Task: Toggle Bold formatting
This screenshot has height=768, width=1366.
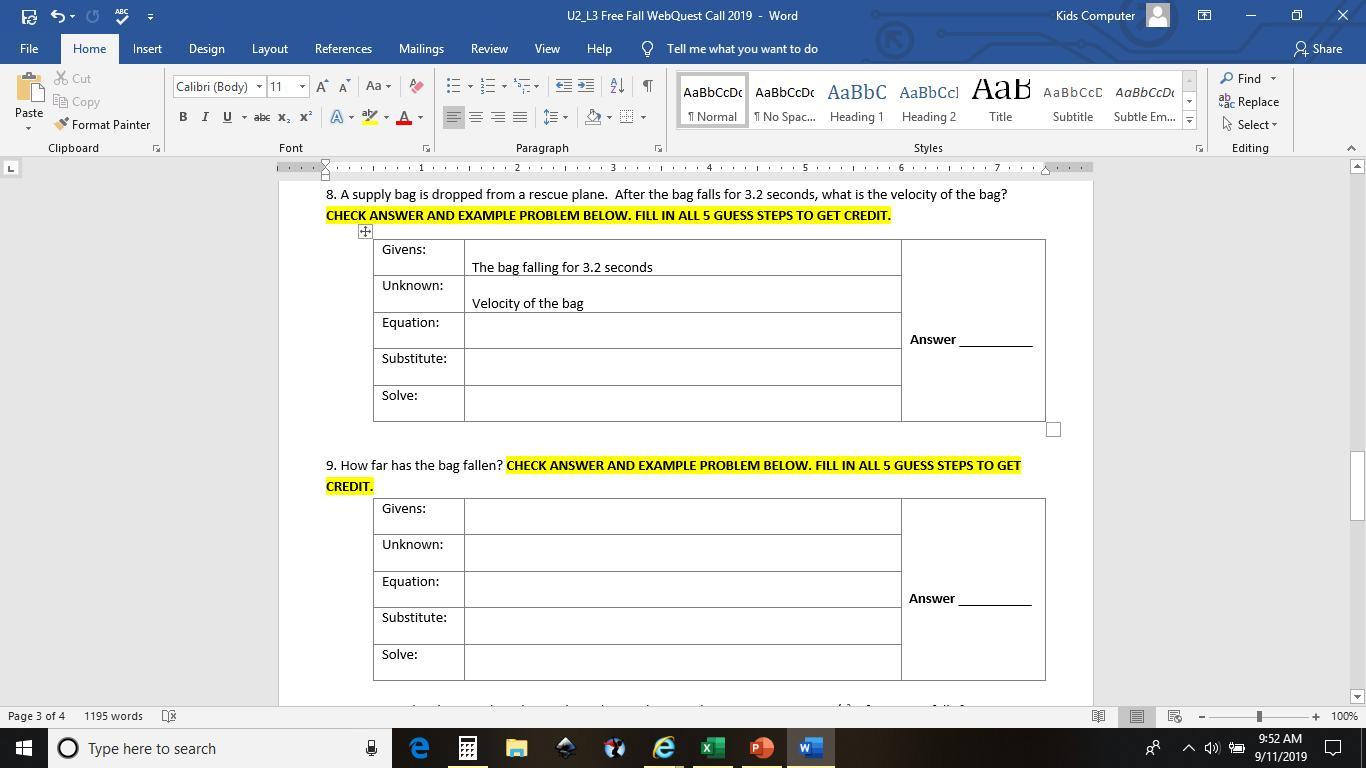Action: pyautogui.click(x=183, y=118)
